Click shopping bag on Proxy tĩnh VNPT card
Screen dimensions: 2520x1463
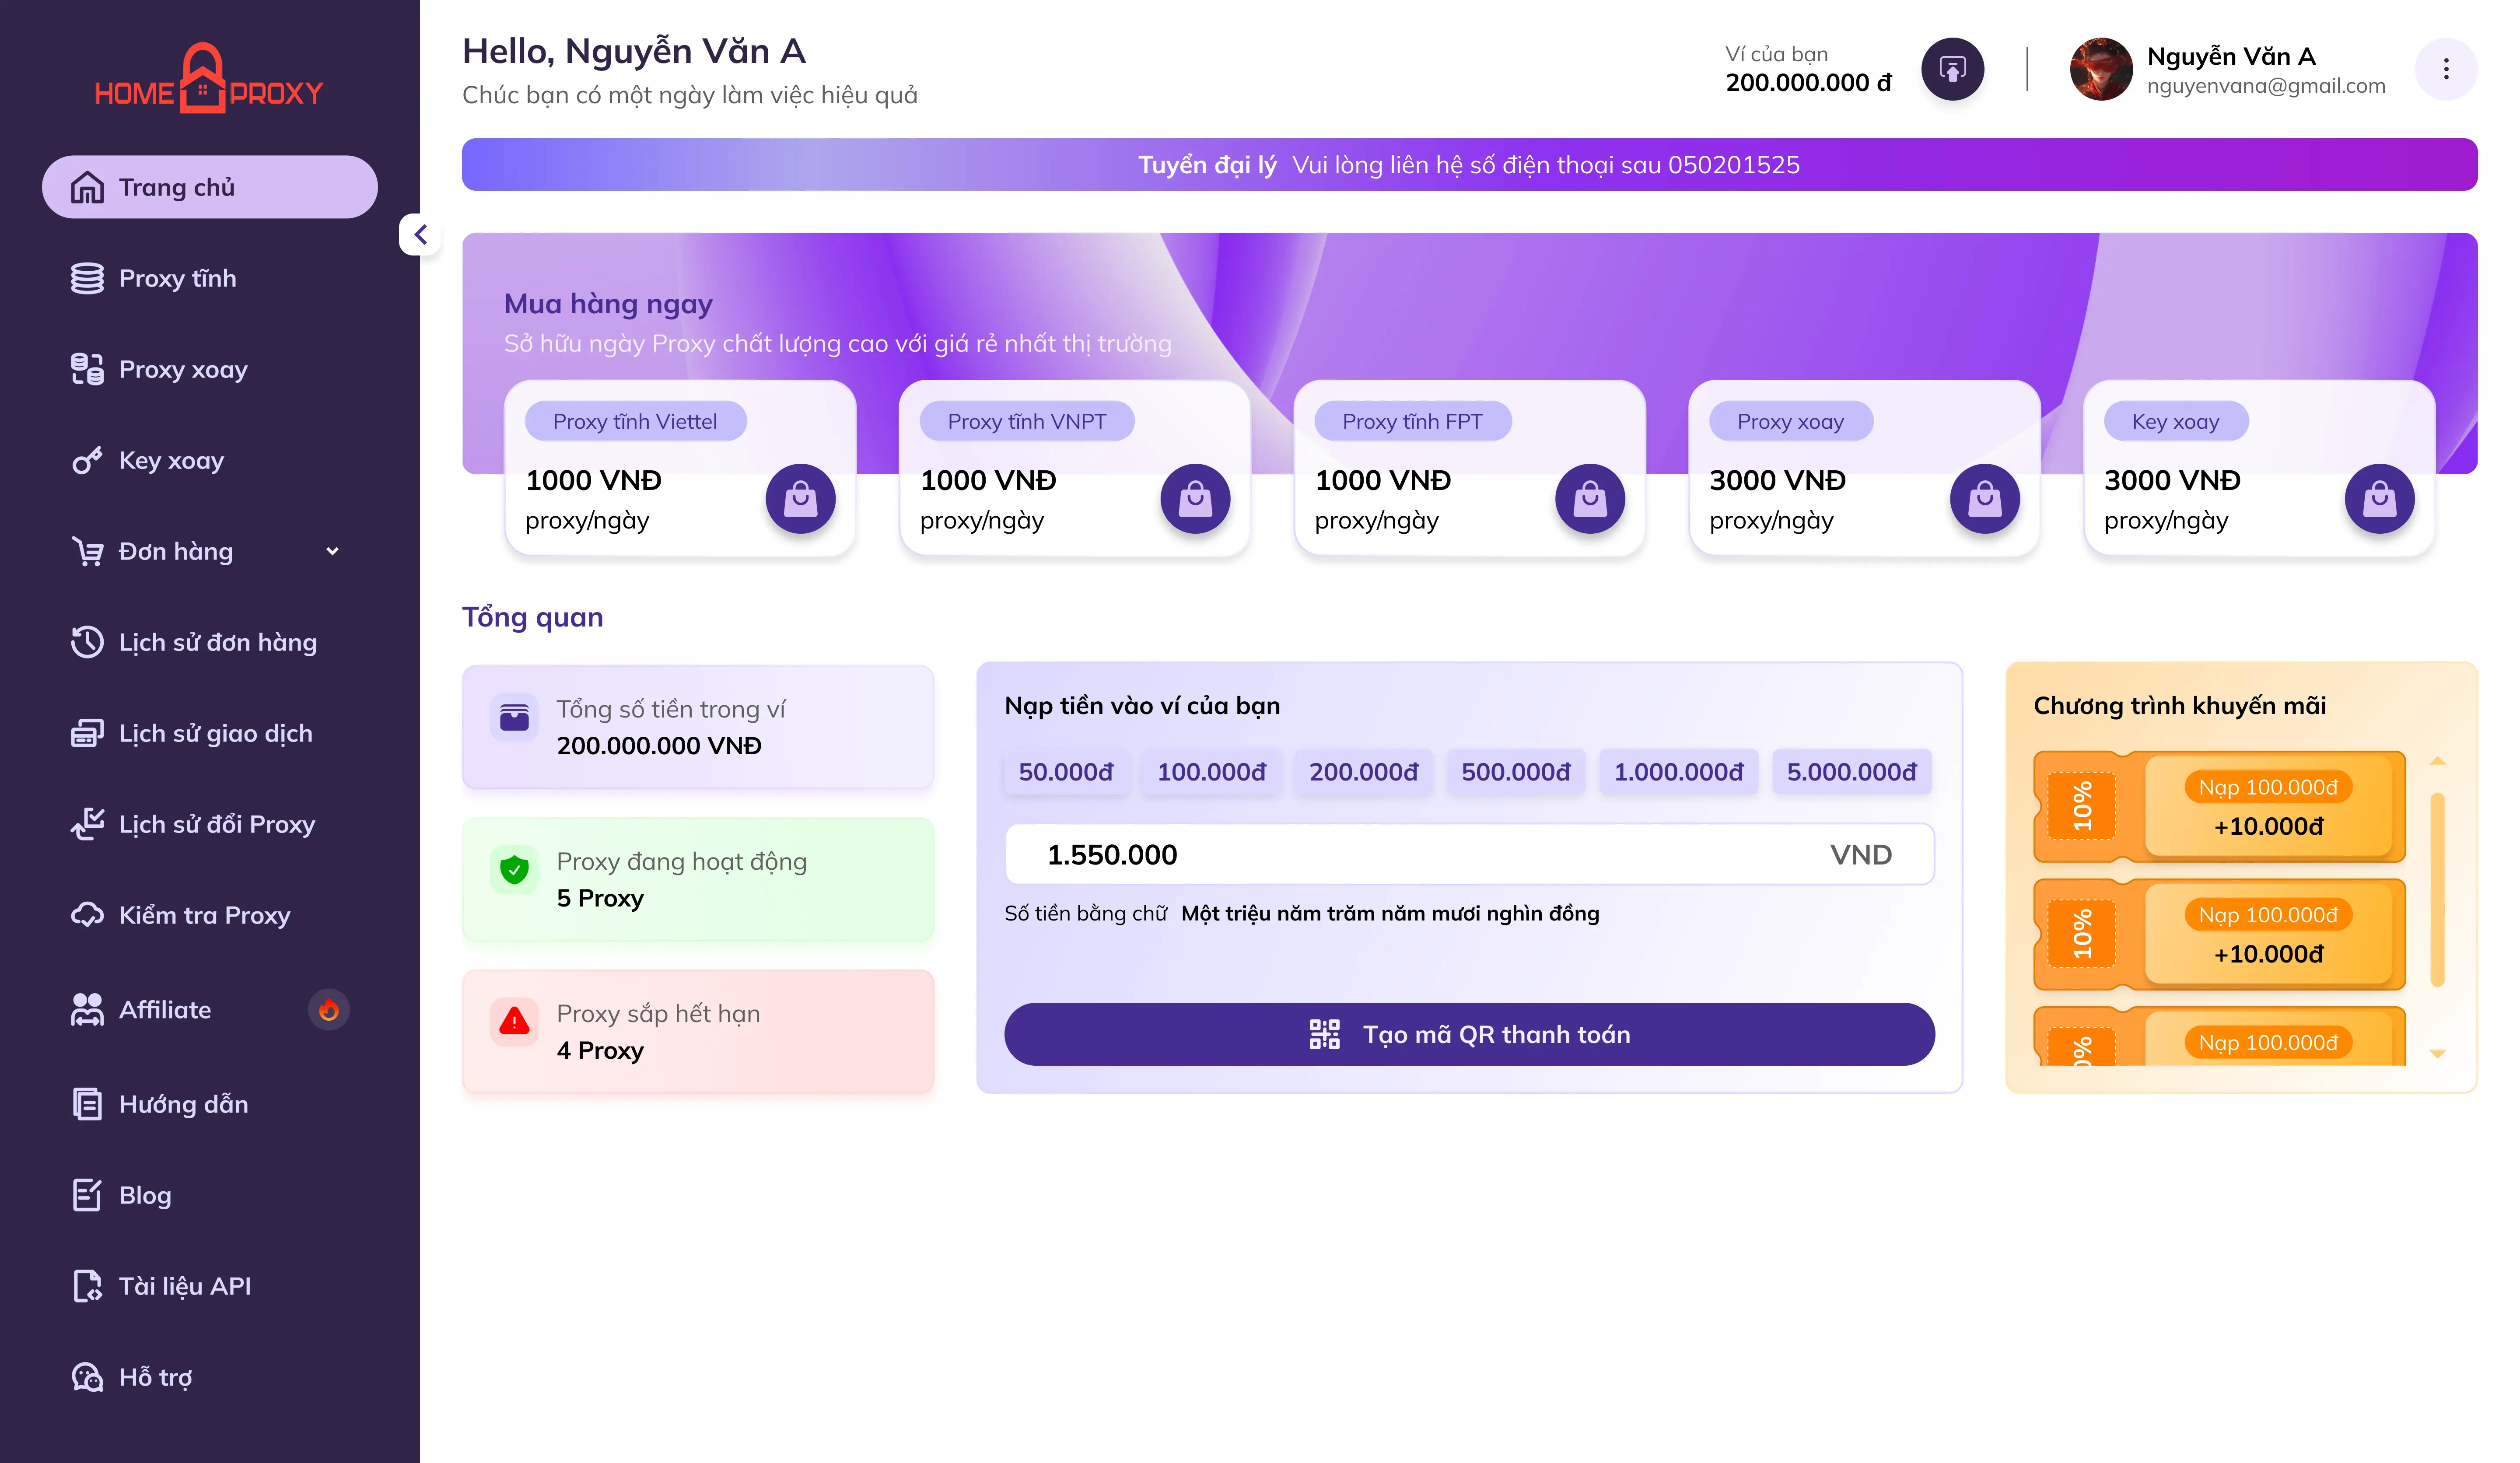pyautogui.click(x=1195, y=498)
